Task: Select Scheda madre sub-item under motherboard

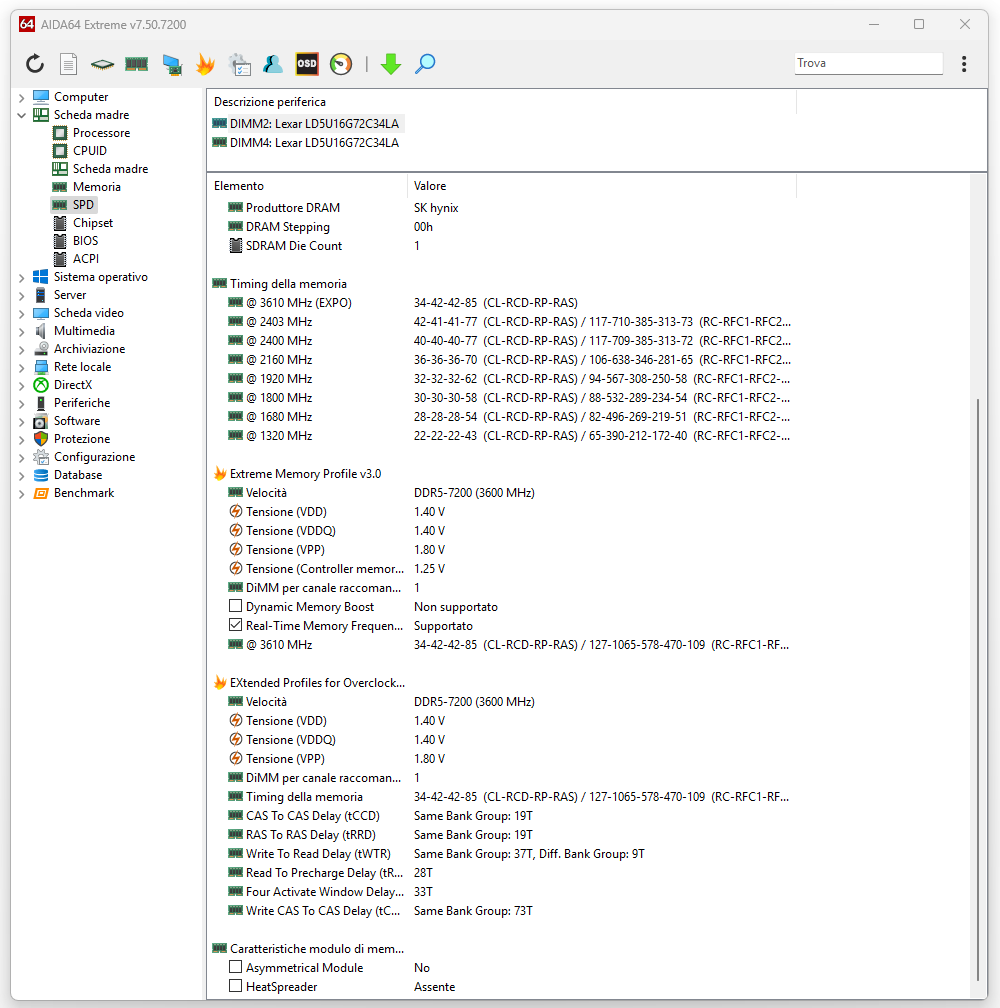Action: pyautogui.click(x=110, y=168)
